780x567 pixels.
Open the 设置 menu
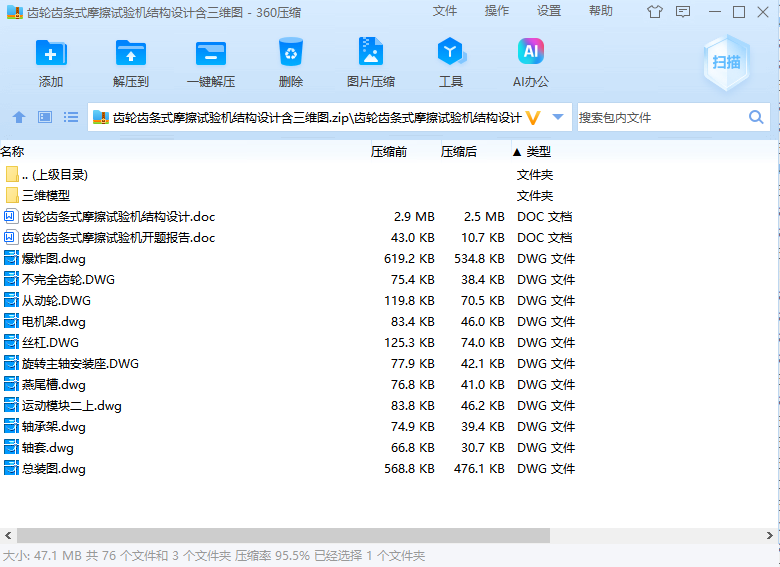coord(549,11)
